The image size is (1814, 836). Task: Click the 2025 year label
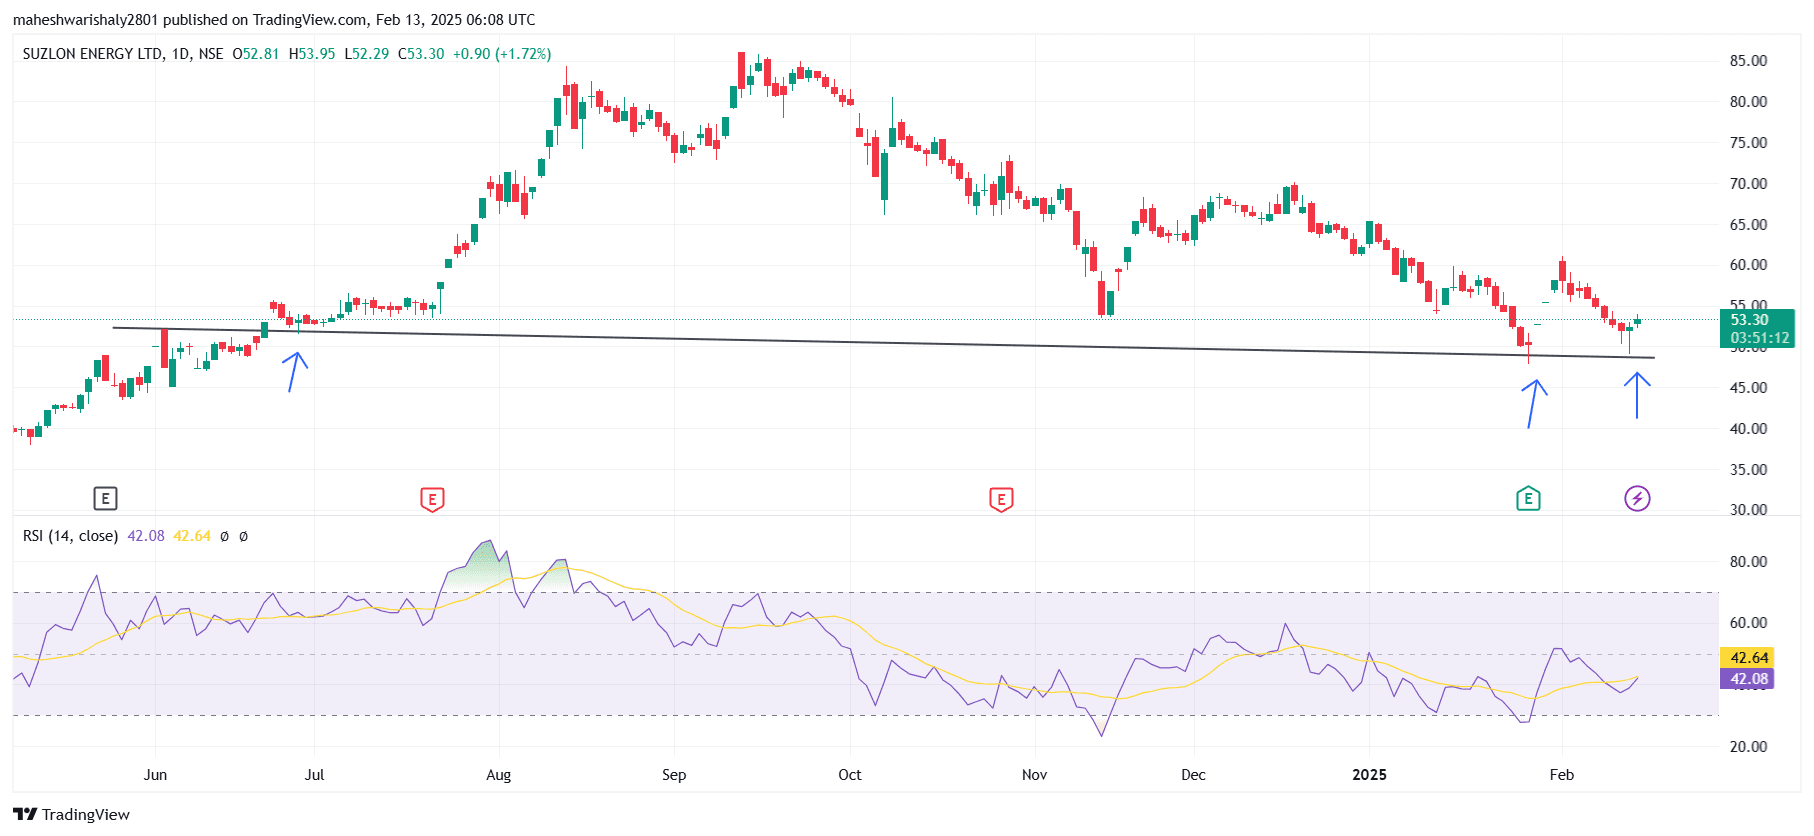pos(1369,775)
